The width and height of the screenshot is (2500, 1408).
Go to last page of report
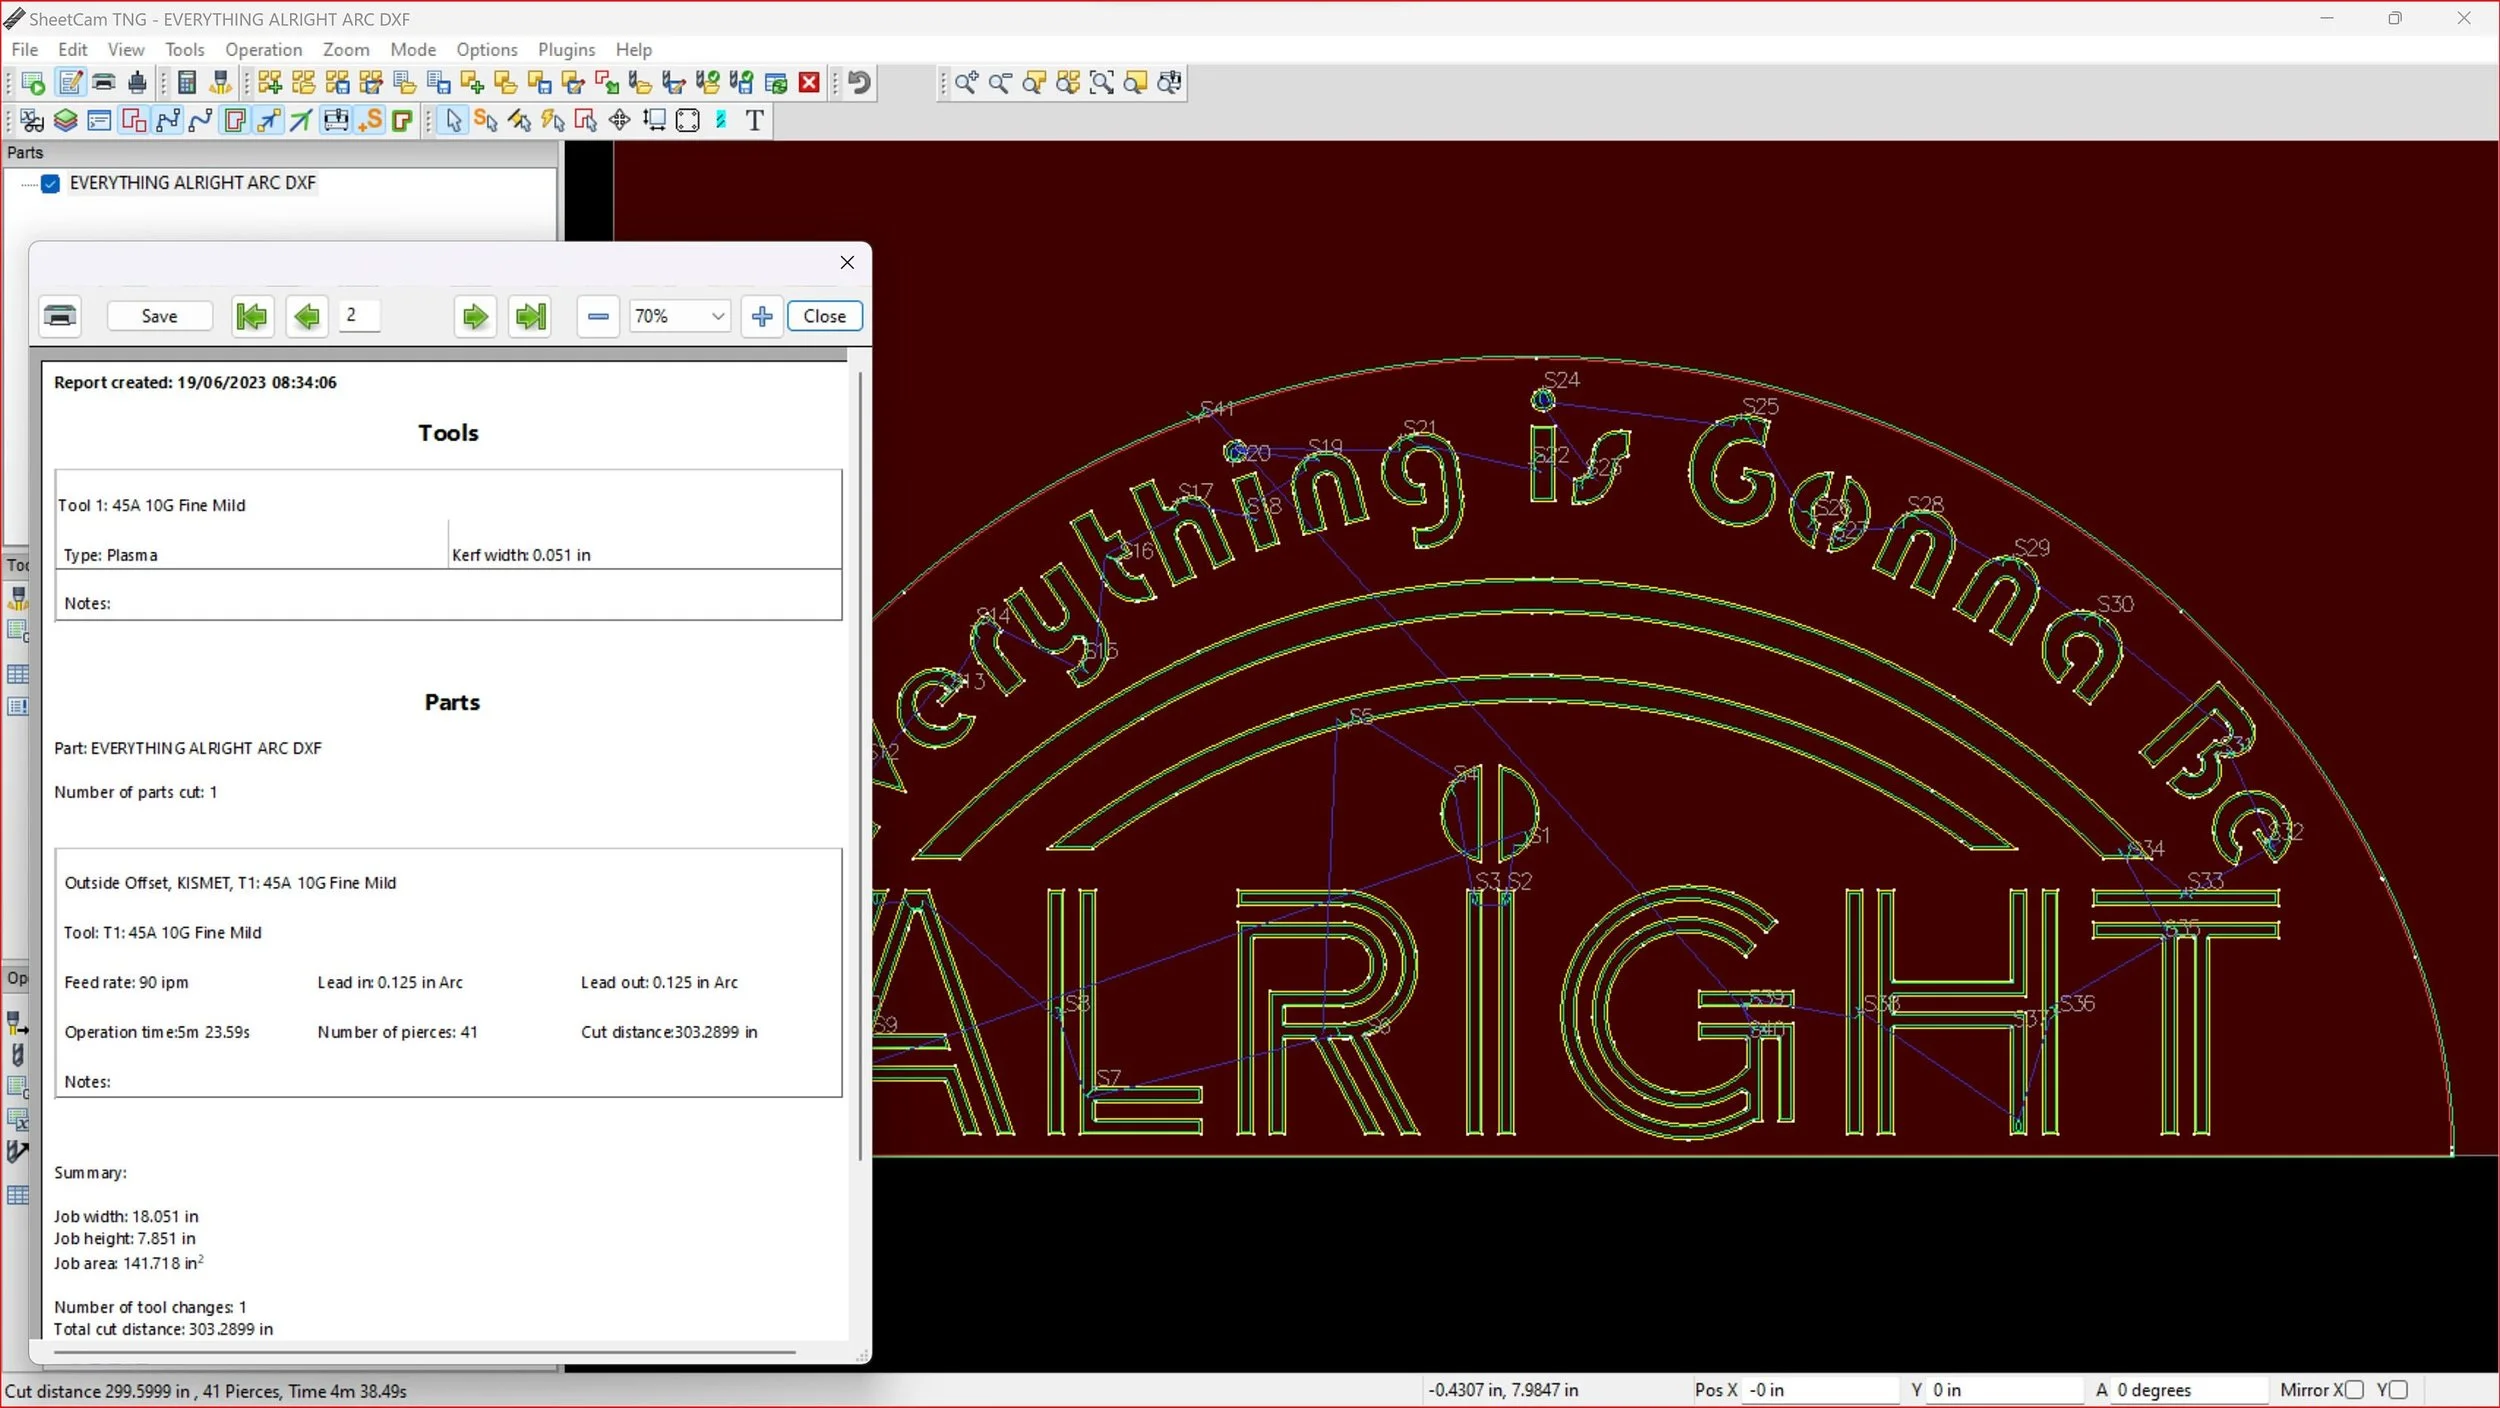point(530,317)
